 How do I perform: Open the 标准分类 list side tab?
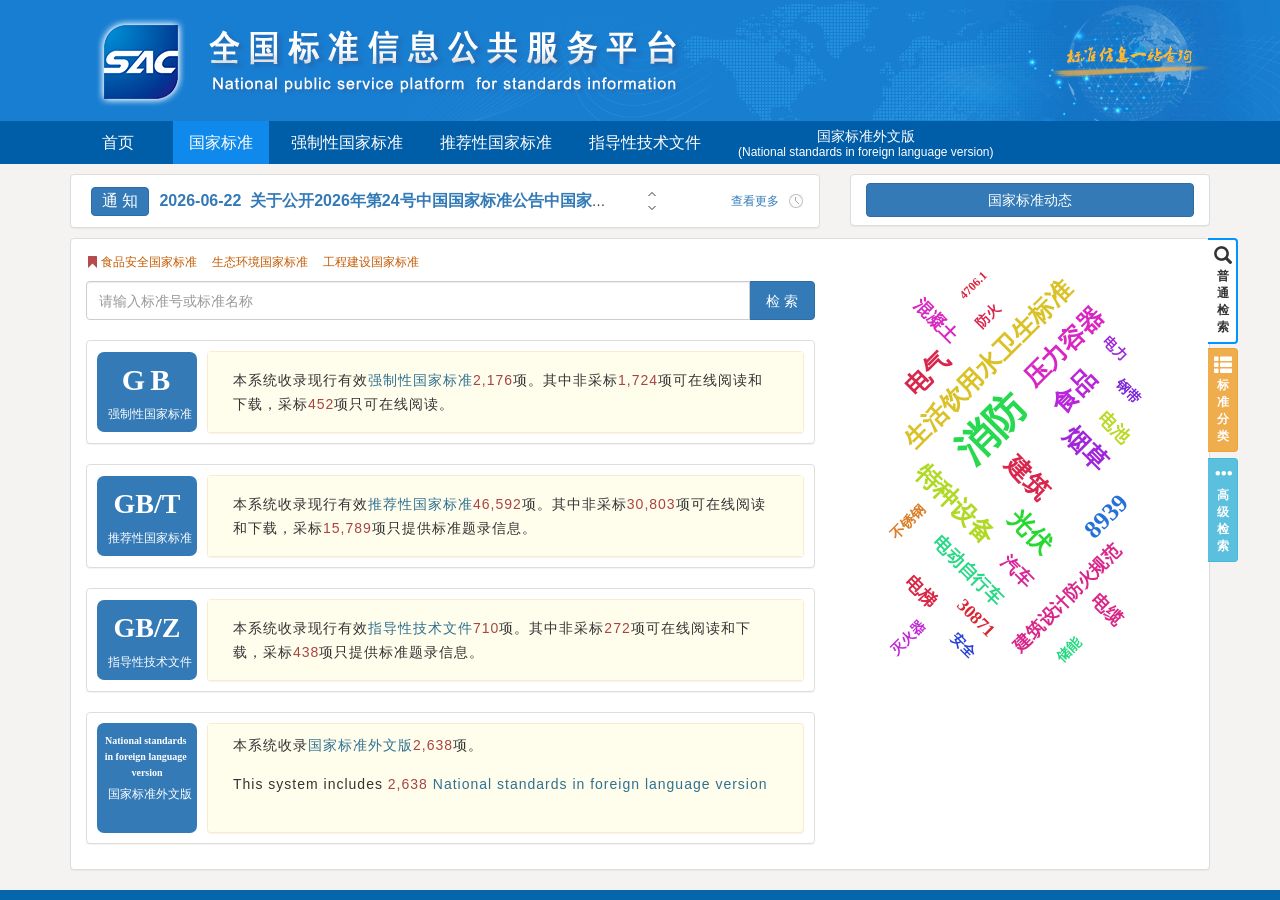coord(1223,400)
